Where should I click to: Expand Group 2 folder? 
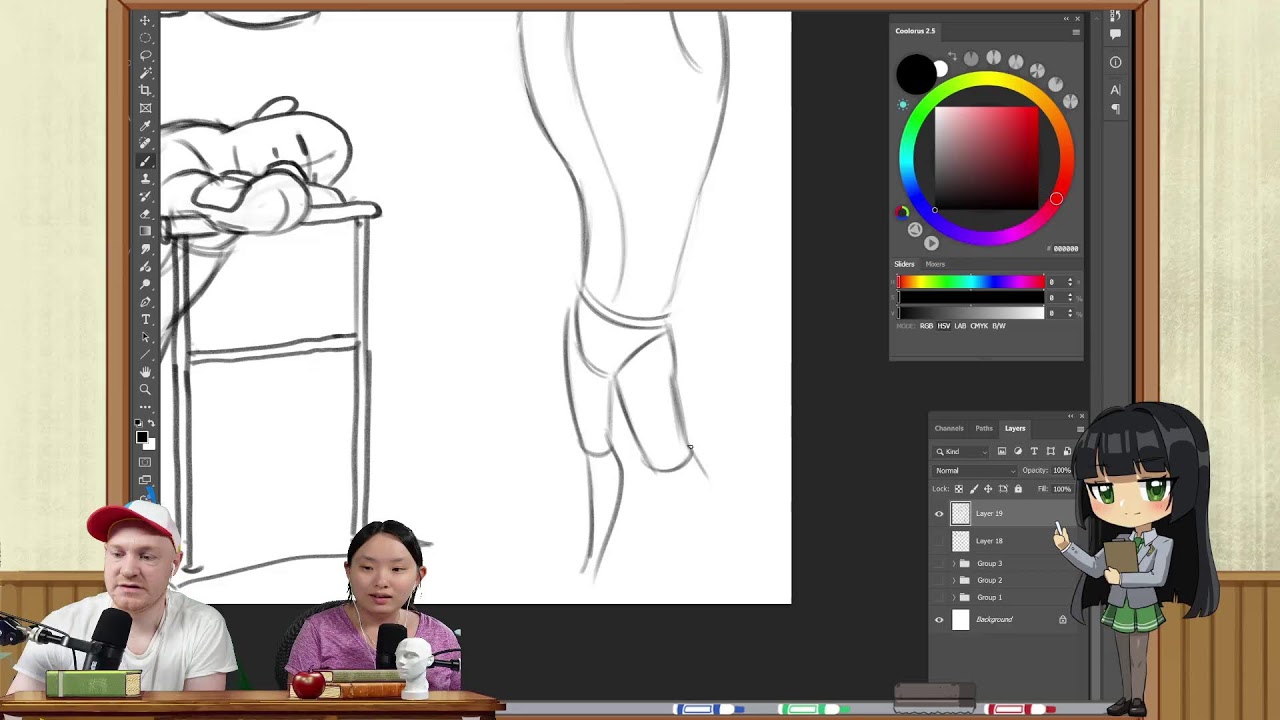[953, 581]
